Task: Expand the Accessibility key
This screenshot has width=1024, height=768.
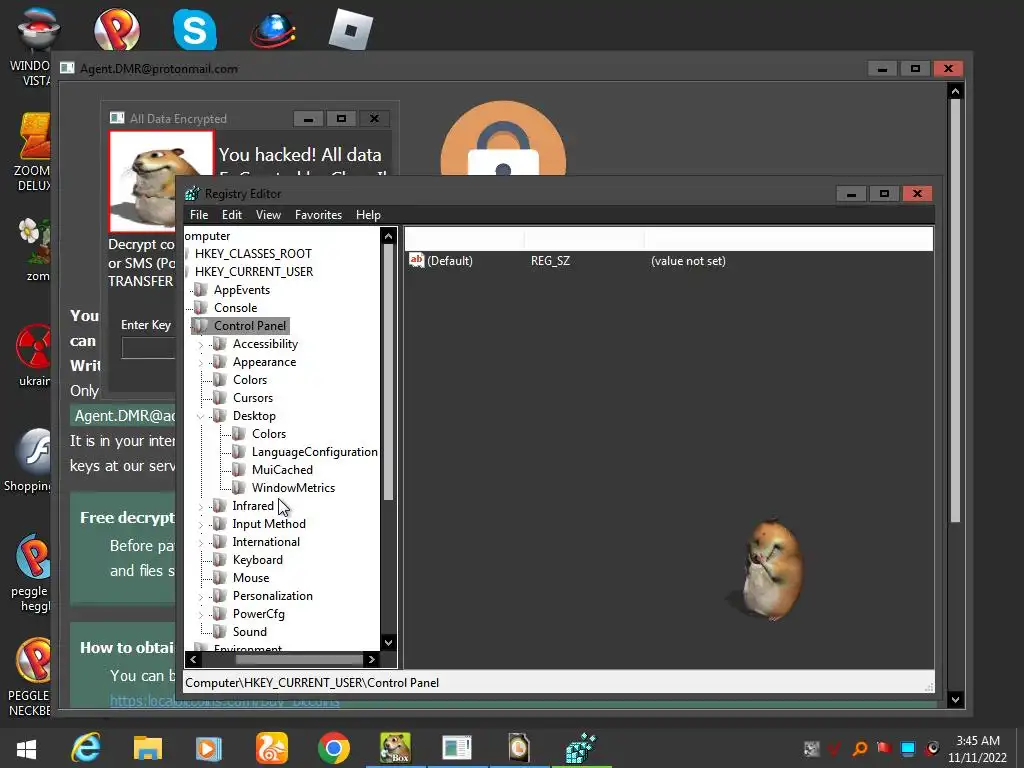Action: (200, 344)
